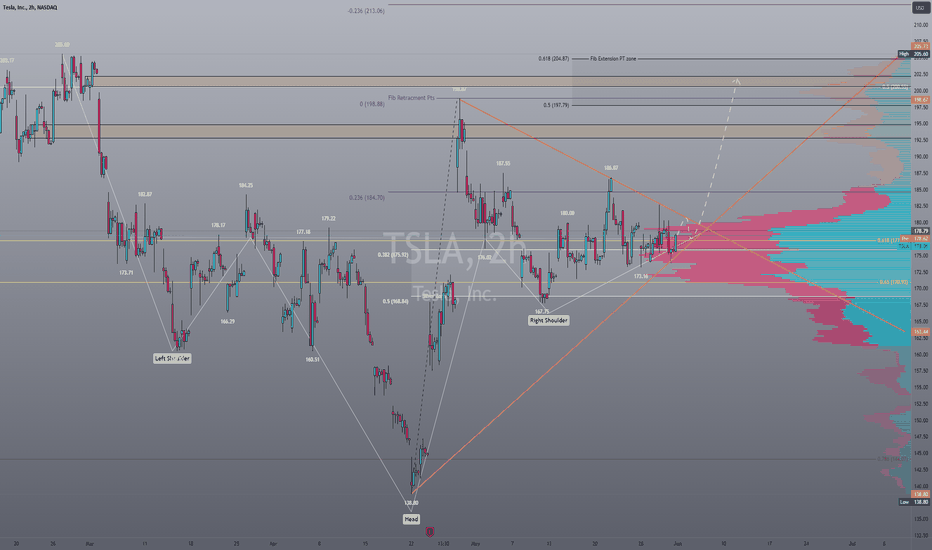Select the -0.236 (213.06) fib level label
The width and height of the screenshot is (932, 550).
(366, 11)
